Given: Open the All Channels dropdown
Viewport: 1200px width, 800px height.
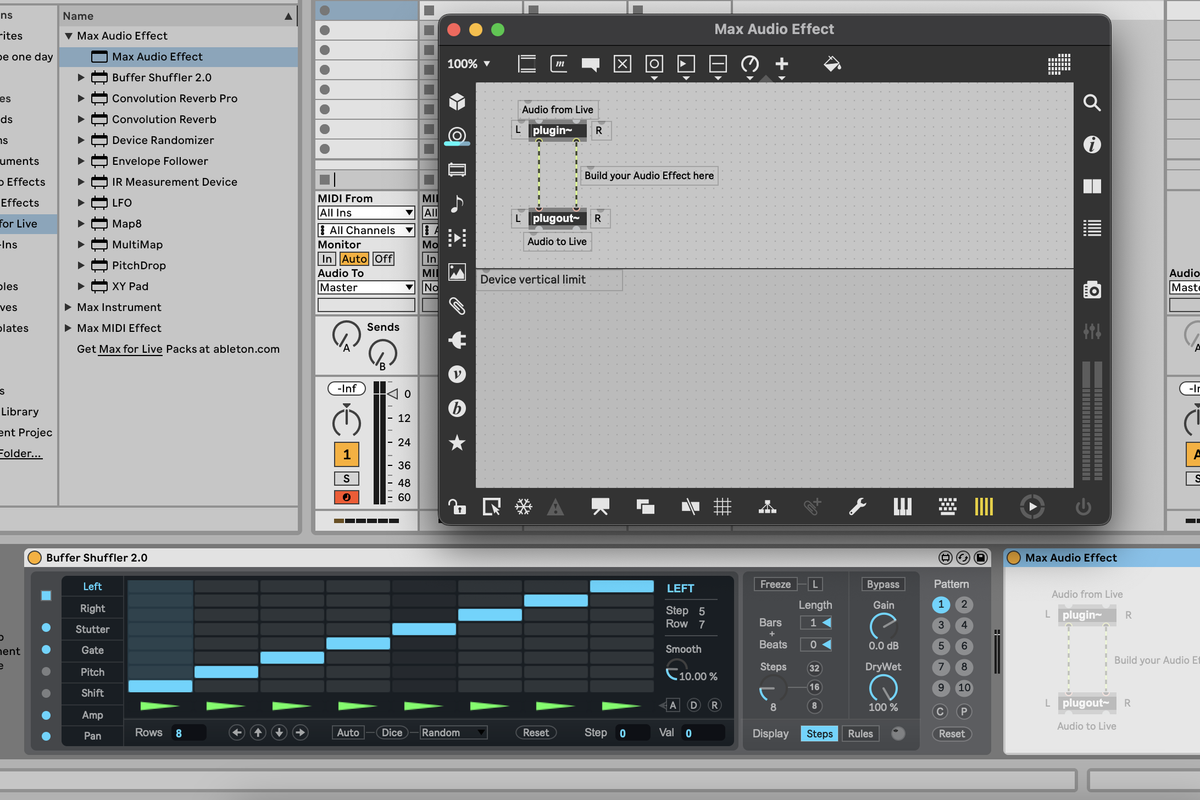Looking at the screenshot, I should tap(366, 231).
